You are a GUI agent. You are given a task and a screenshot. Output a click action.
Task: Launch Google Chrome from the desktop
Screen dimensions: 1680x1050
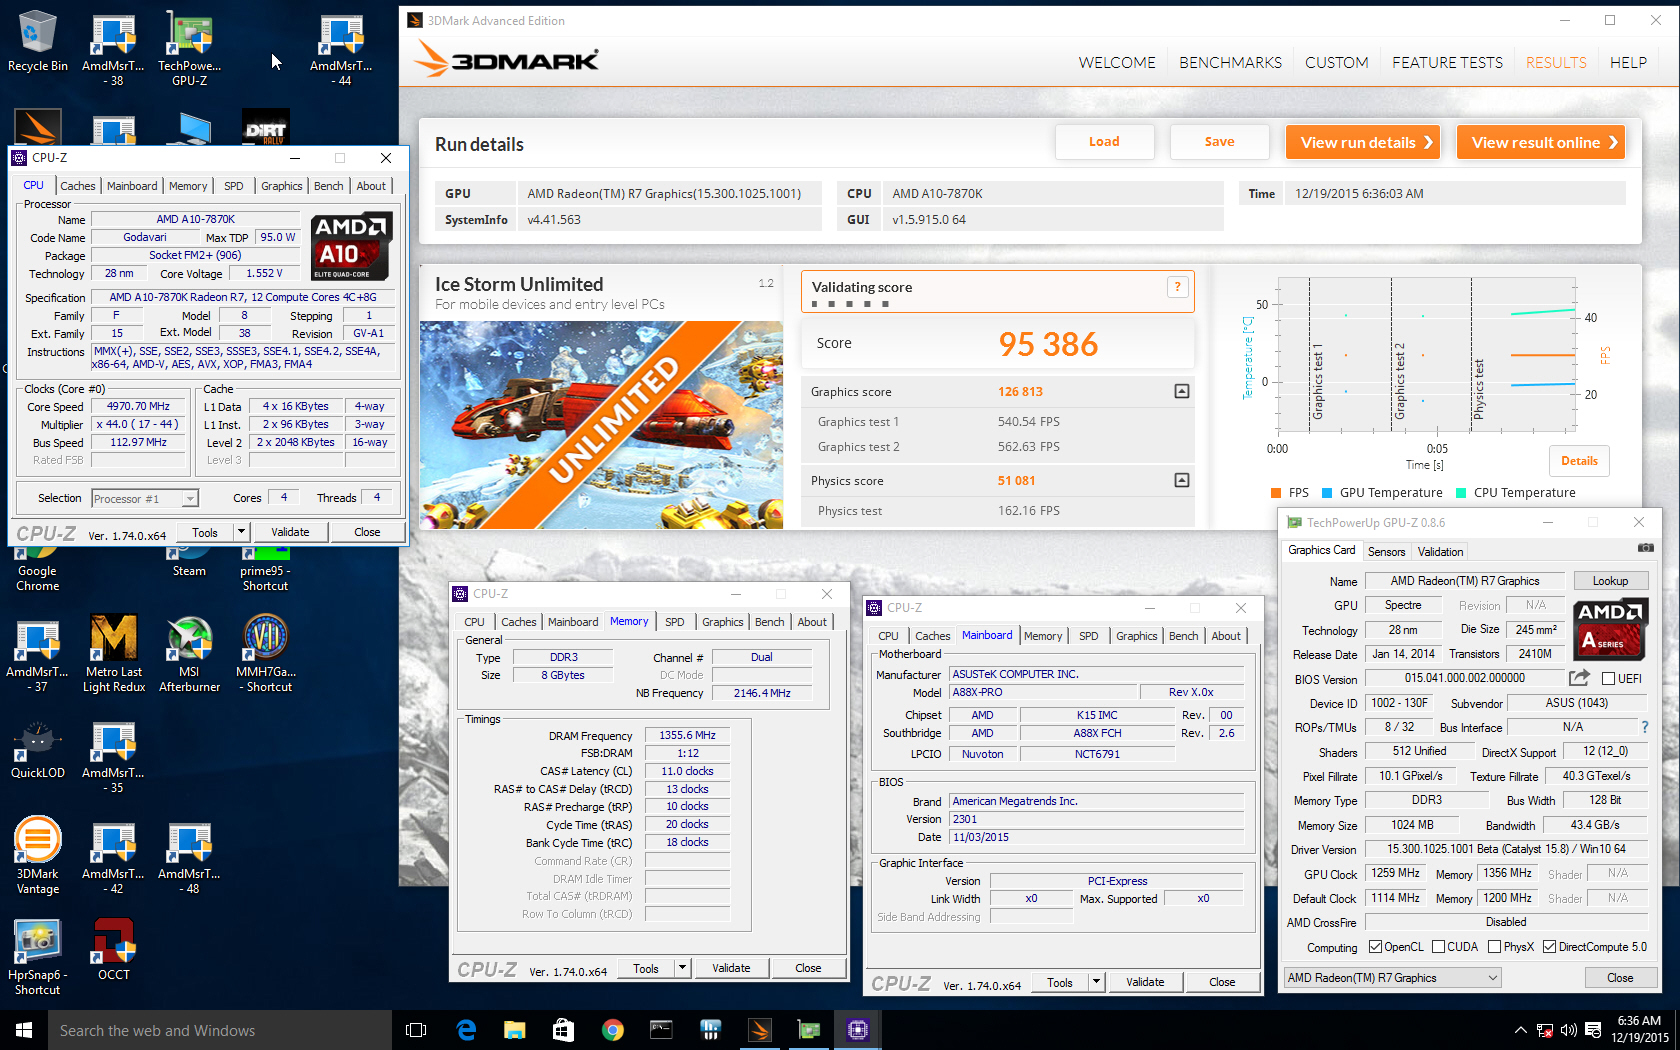(38, 570)
